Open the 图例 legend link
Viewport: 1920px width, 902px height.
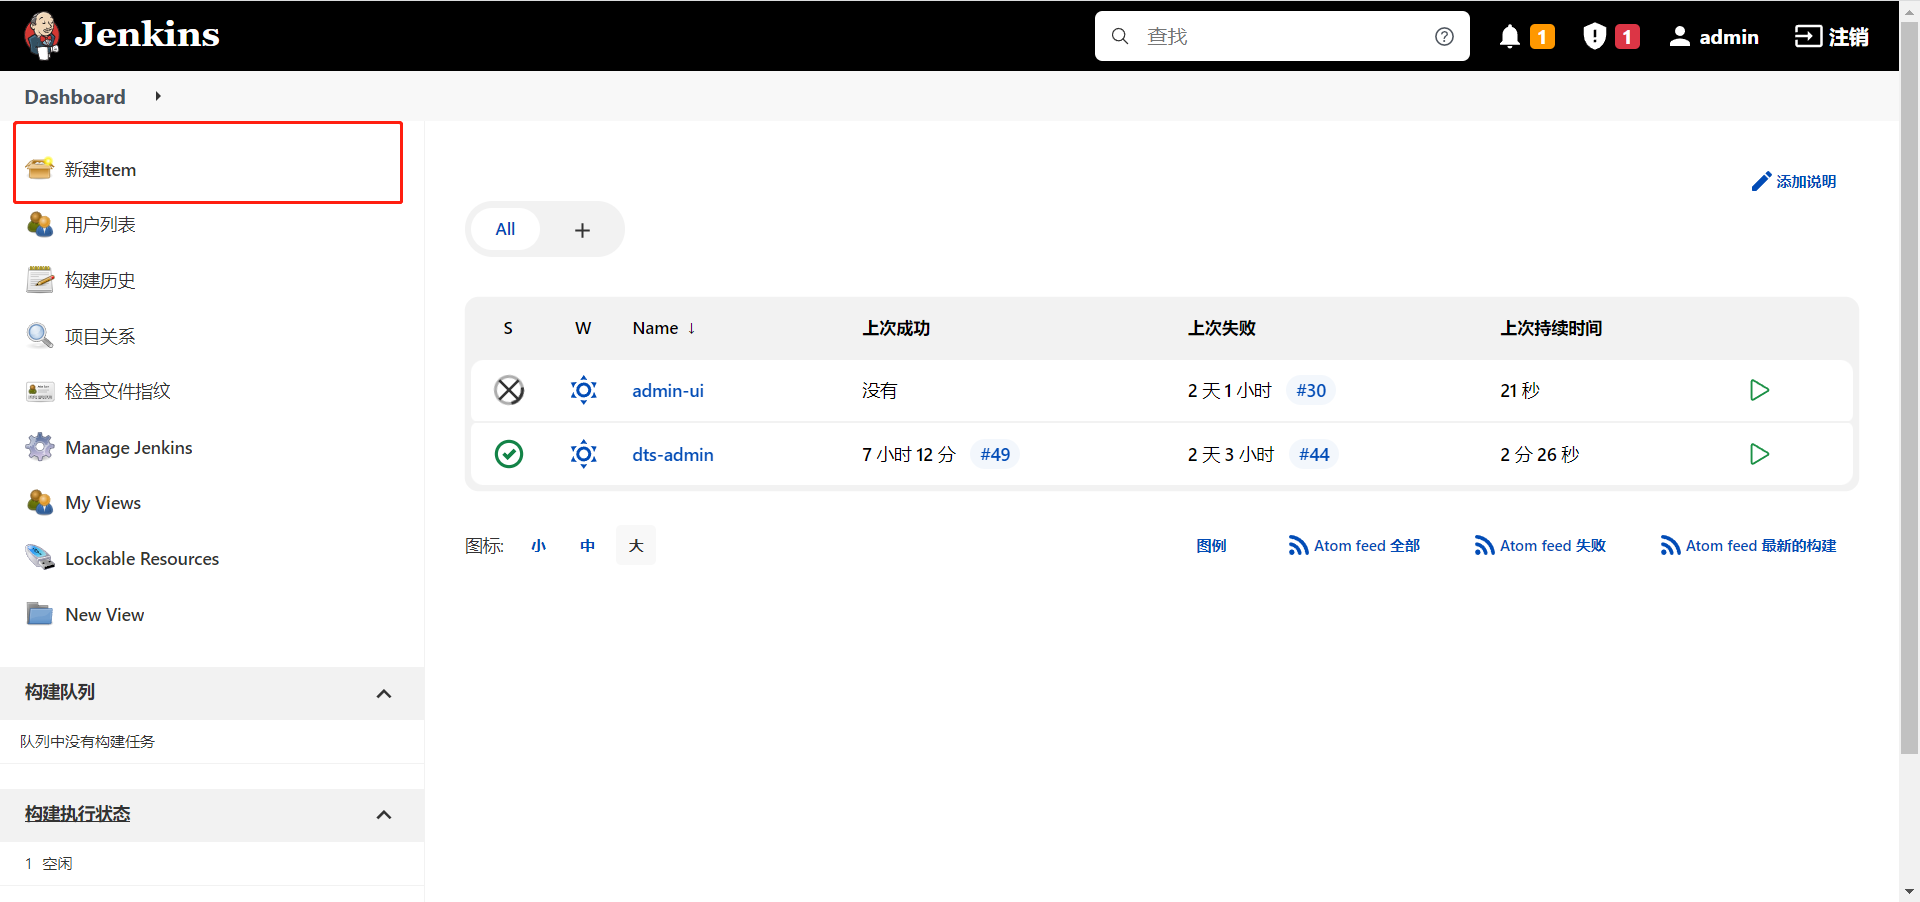(x=1211, y=546)
